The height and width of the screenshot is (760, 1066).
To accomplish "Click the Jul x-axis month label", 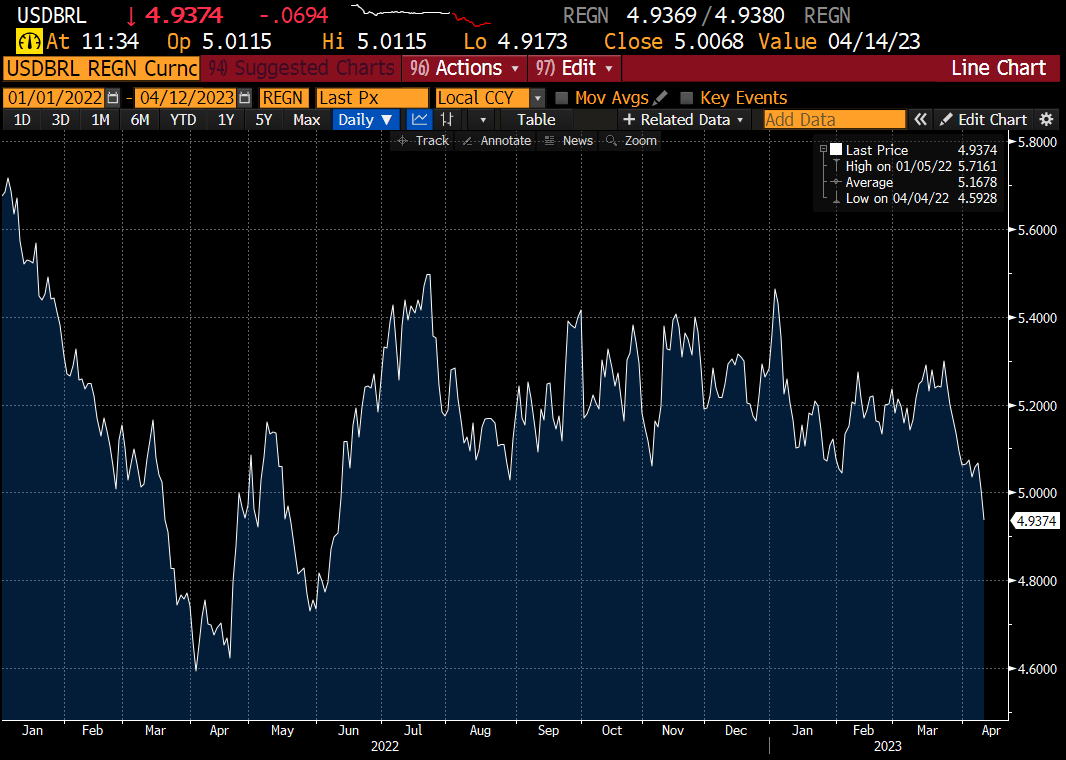I will 413,730.
